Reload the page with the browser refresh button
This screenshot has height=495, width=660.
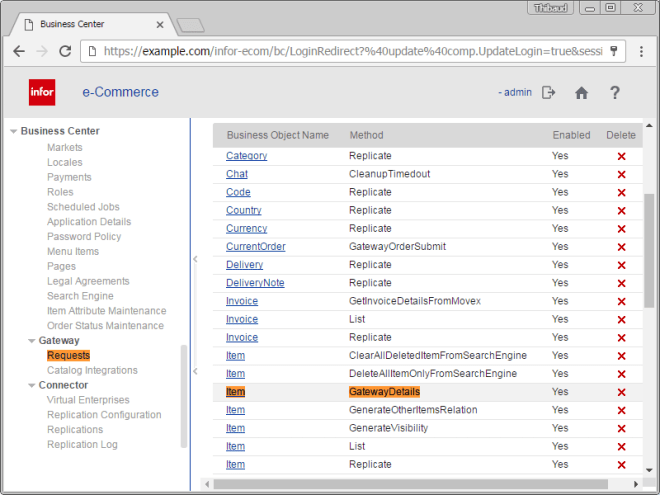pos(65,51)
